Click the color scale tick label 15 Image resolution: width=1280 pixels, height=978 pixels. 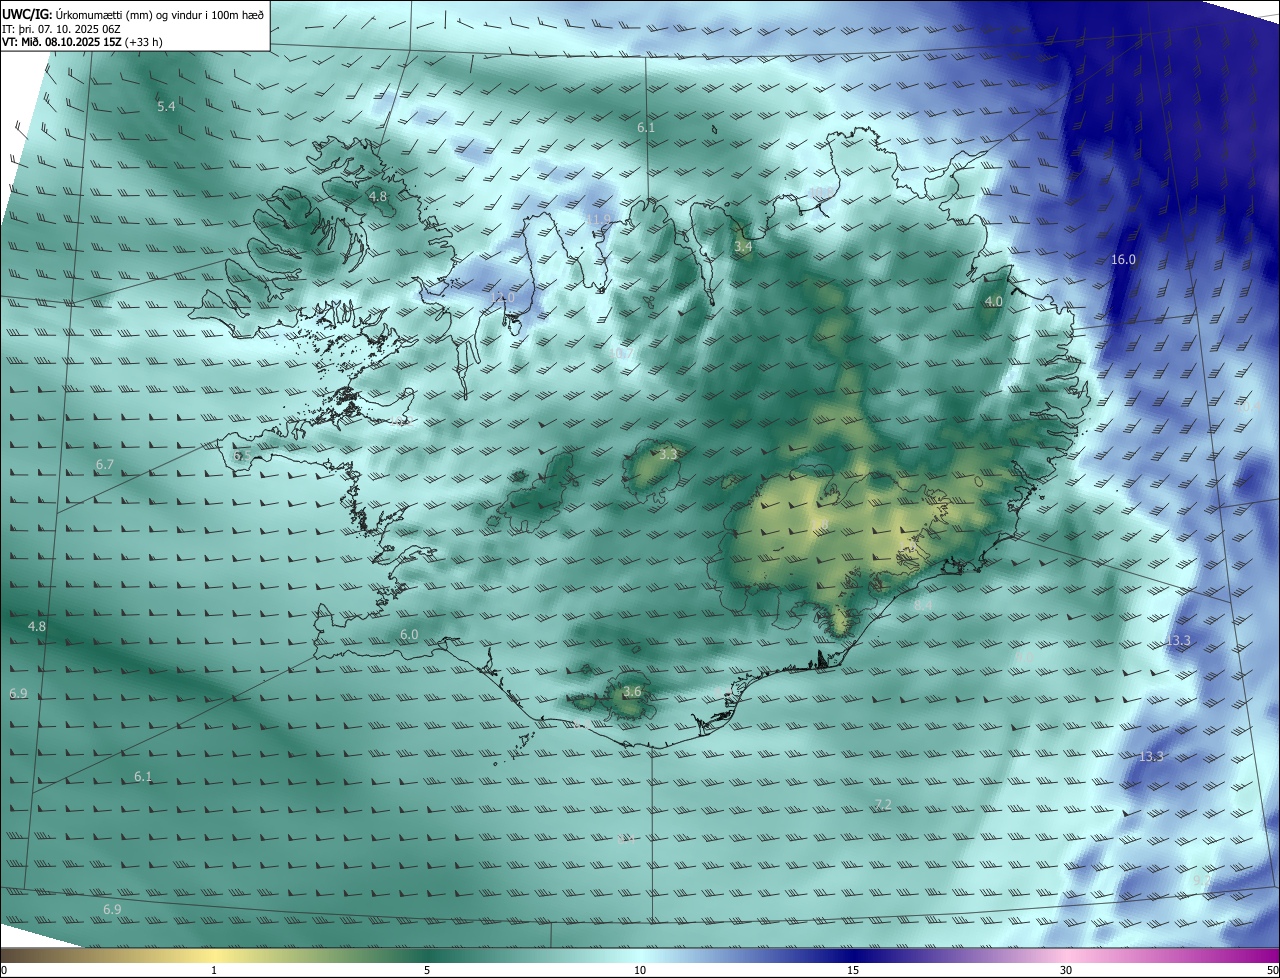click(853, 971)
